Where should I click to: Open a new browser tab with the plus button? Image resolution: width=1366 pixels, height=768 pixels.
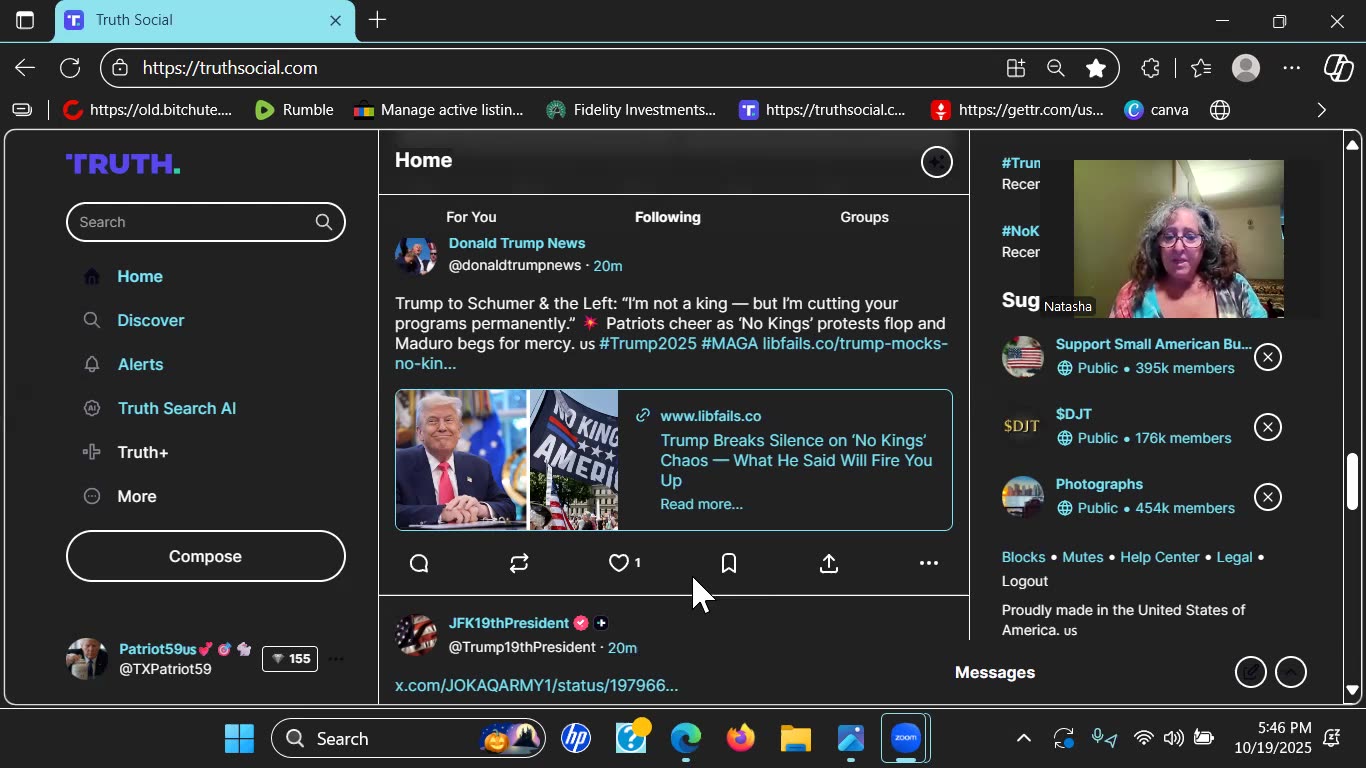pos(377,20)
